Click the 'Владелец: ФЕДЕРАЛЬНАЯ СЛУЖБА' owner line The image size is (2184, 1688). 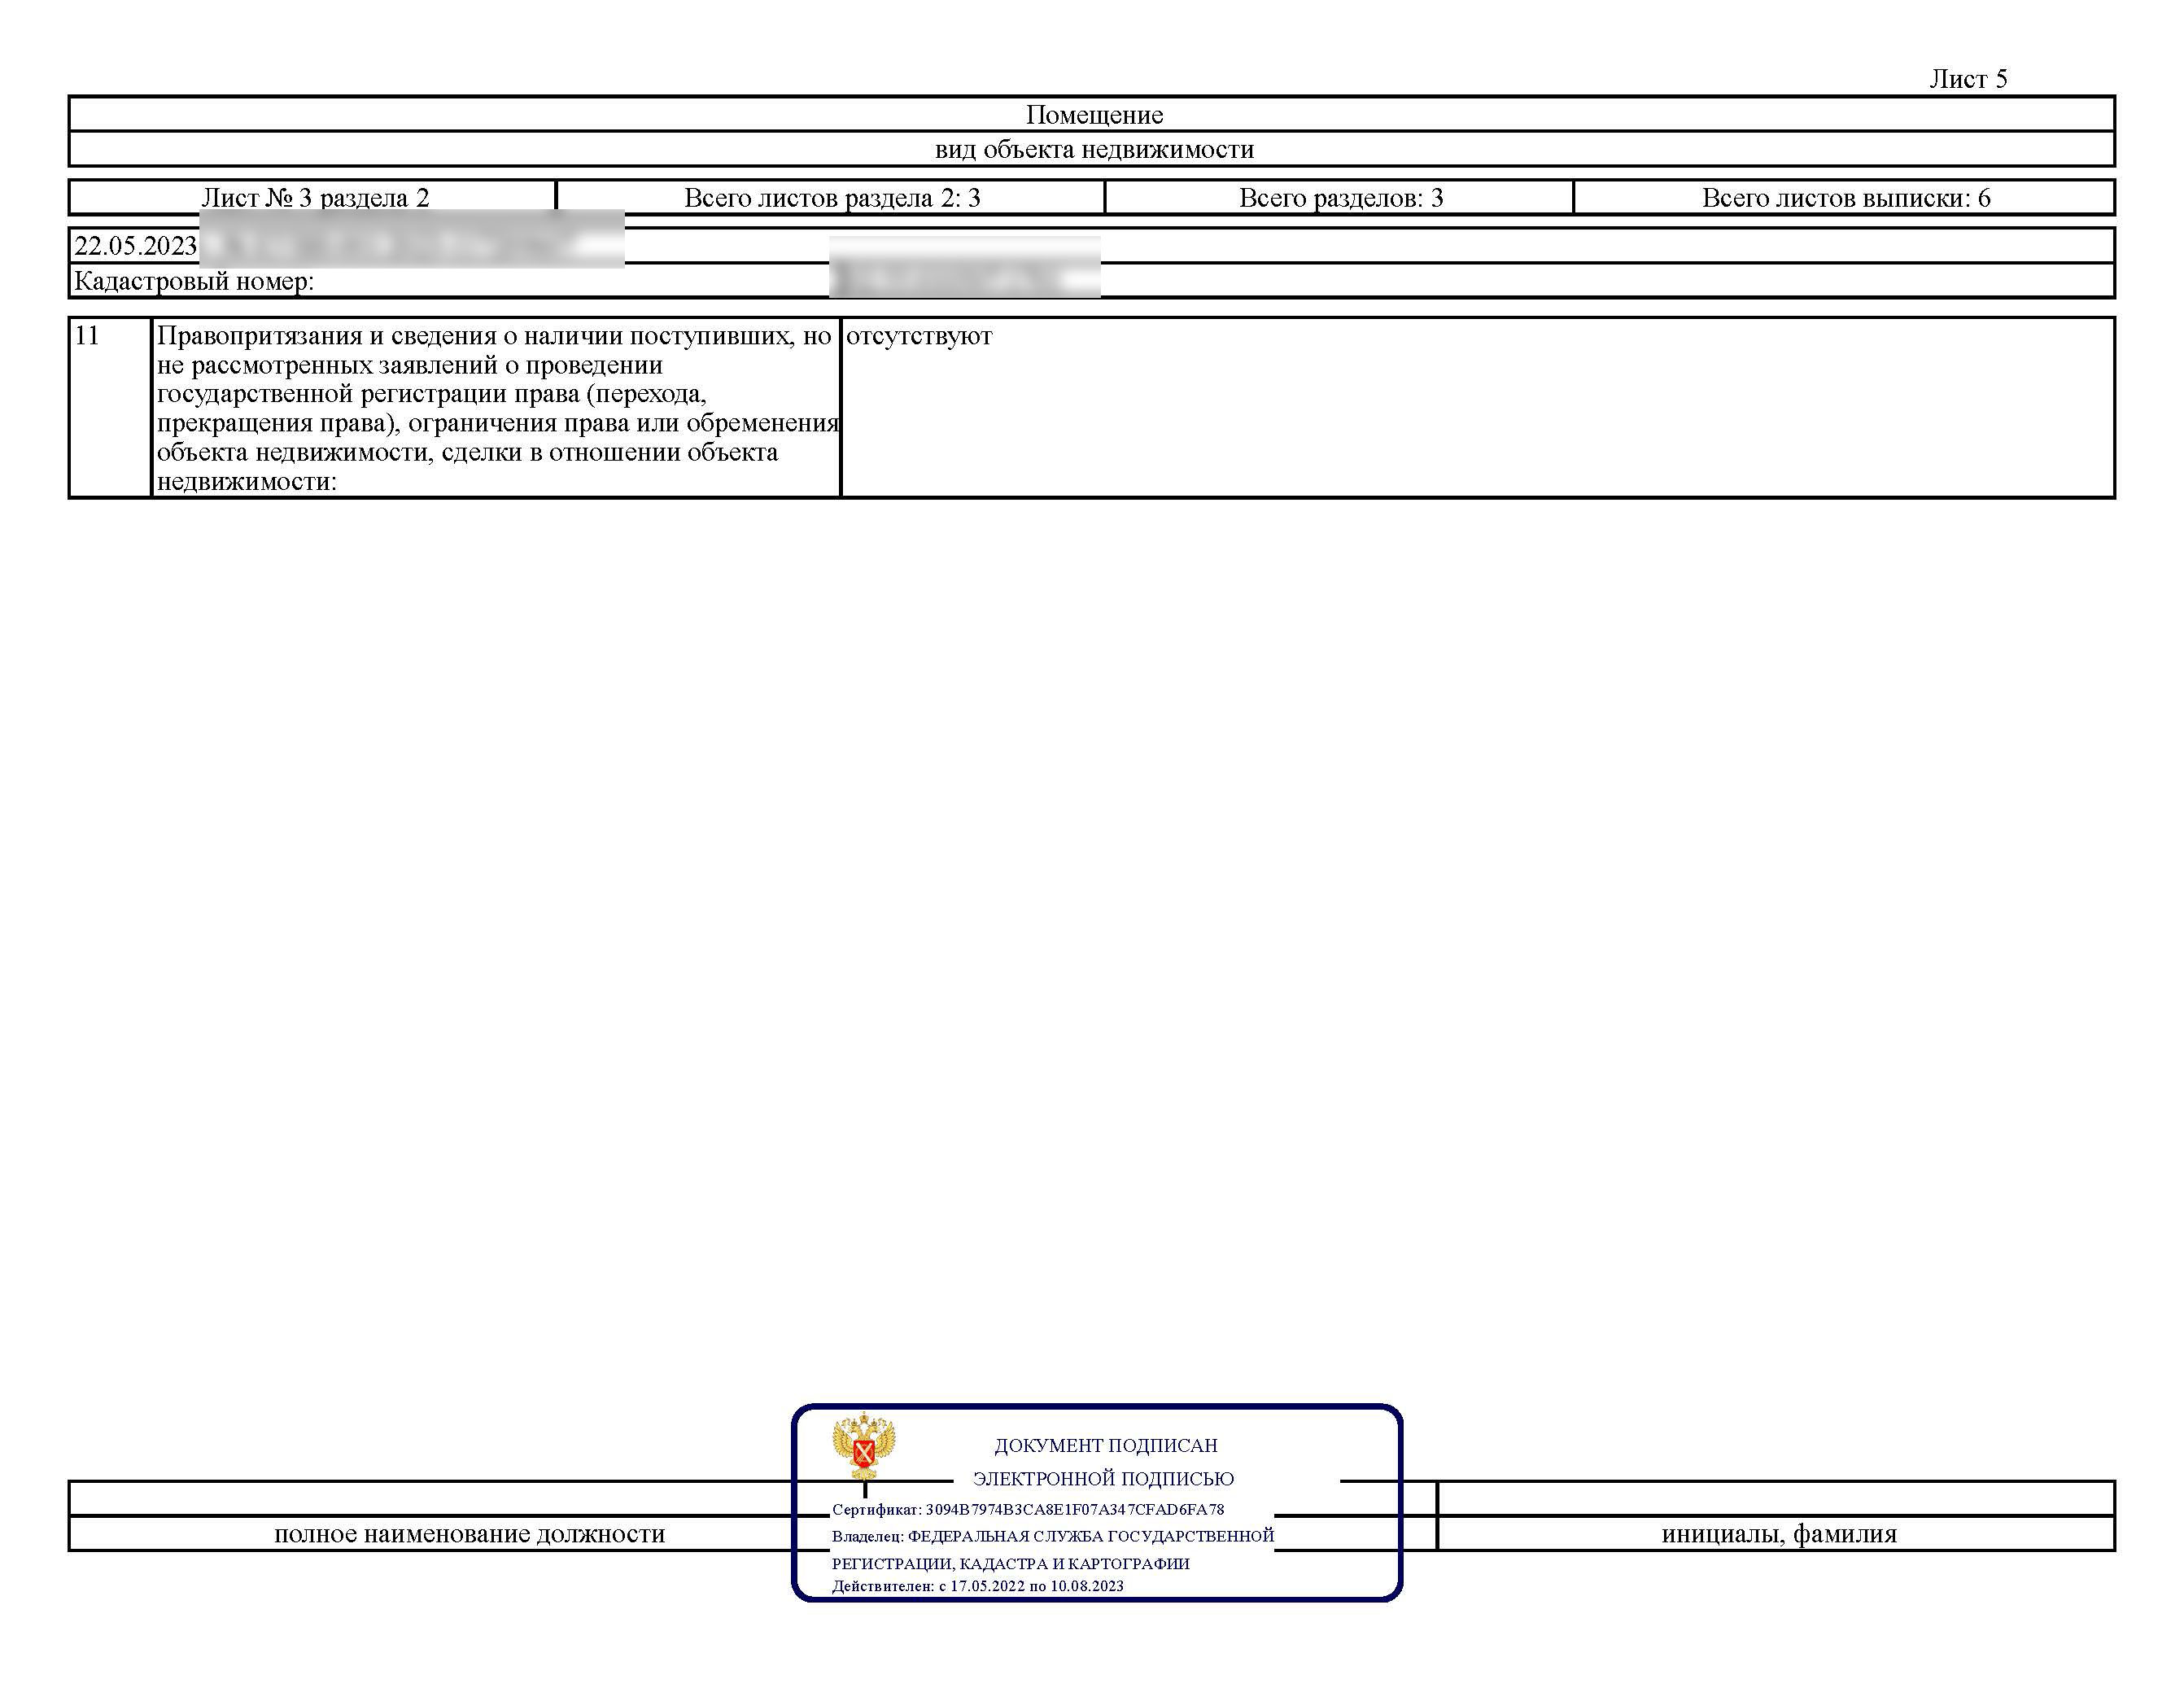1053,1536
